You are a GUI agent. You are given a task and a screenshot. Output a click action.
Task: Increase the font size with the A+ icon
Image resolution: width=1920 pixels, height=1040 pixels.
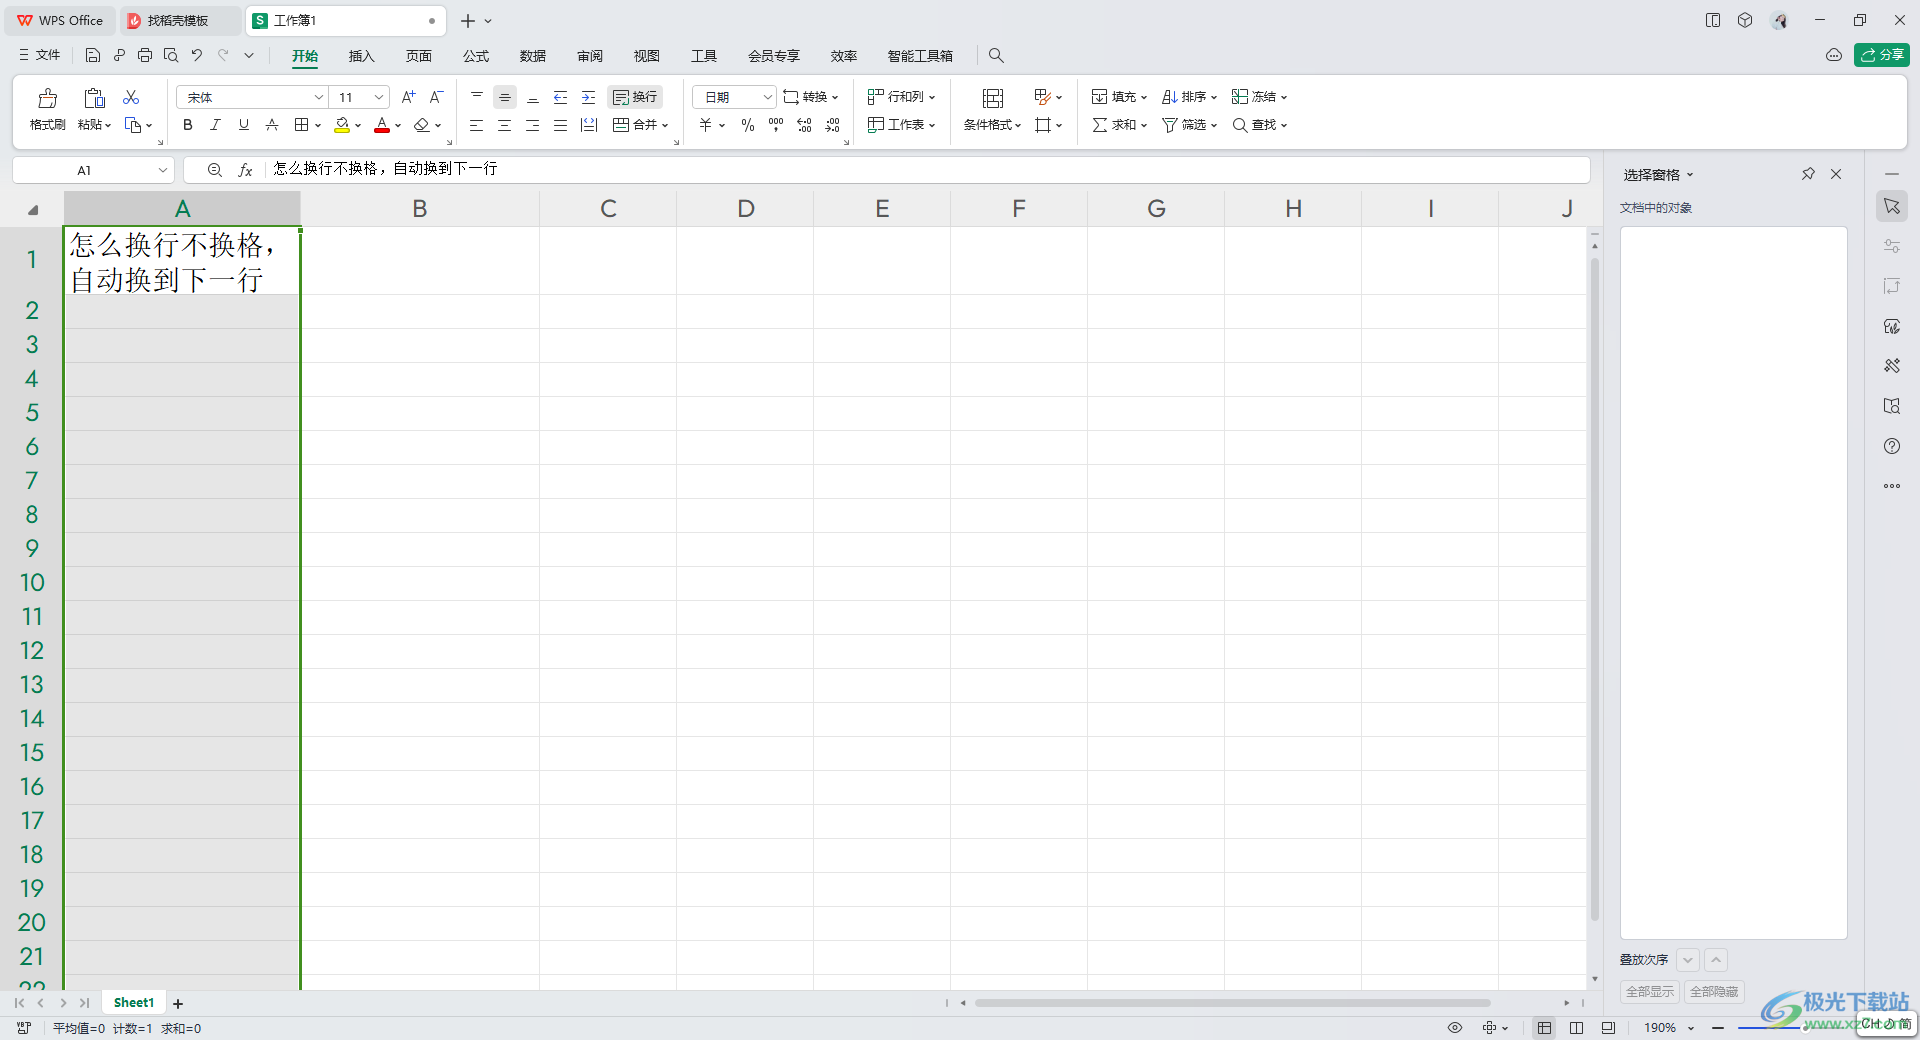tap(408, 97)
